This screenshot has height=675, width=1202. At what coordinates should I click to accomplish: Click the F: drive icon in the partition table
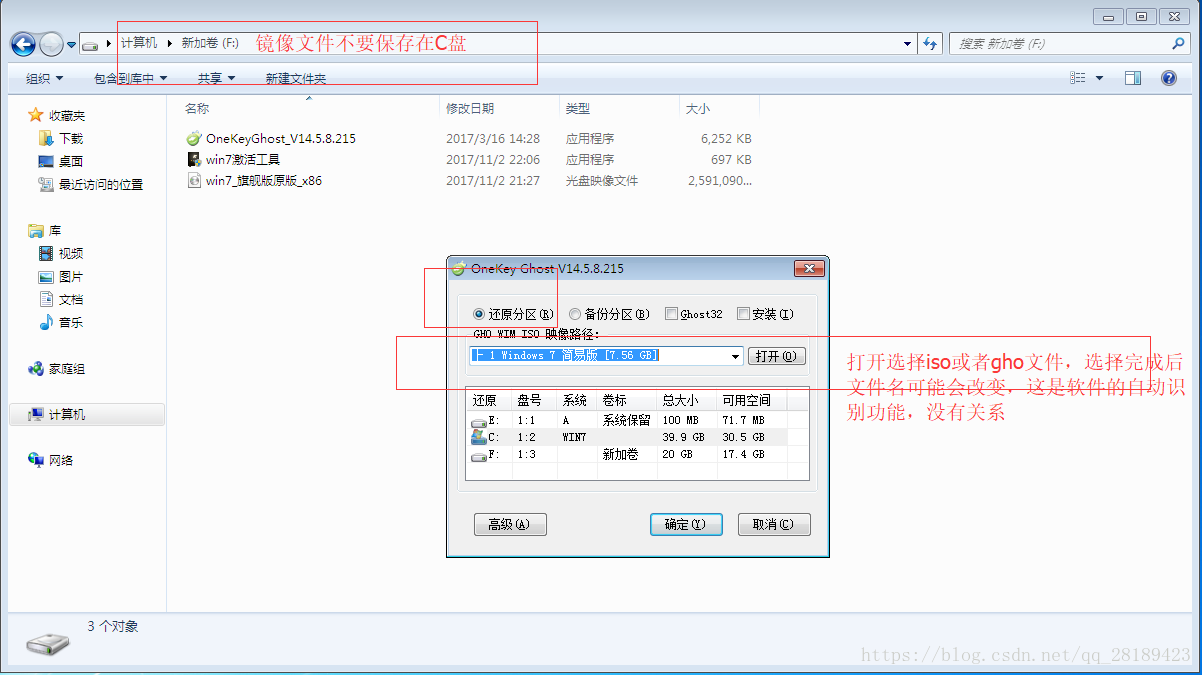click(479, 455)
